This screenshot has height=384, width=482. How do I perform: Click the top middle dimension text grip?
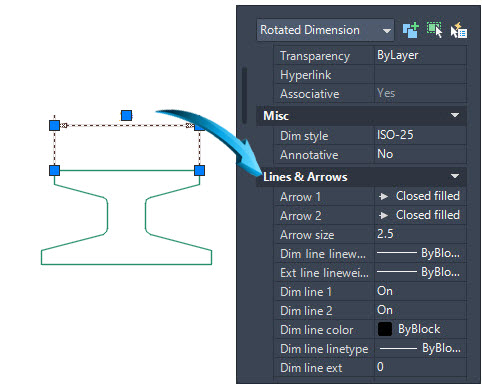pos(126,116)
